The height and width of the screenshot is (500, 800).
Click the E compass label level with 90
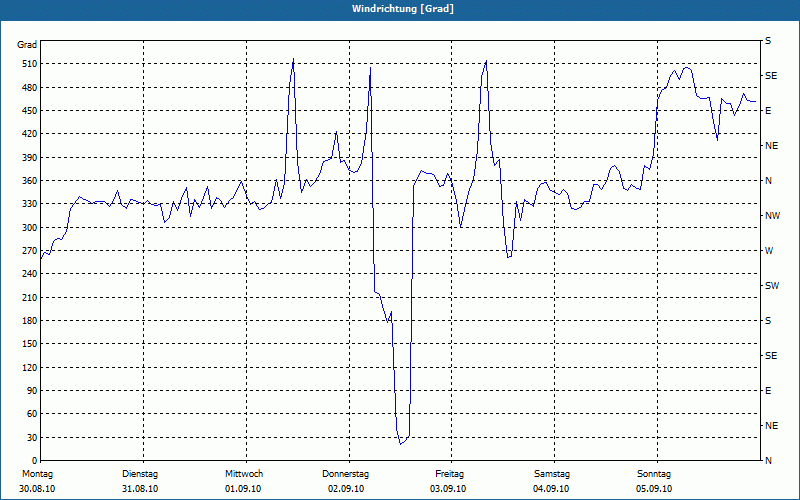(768, 391)
